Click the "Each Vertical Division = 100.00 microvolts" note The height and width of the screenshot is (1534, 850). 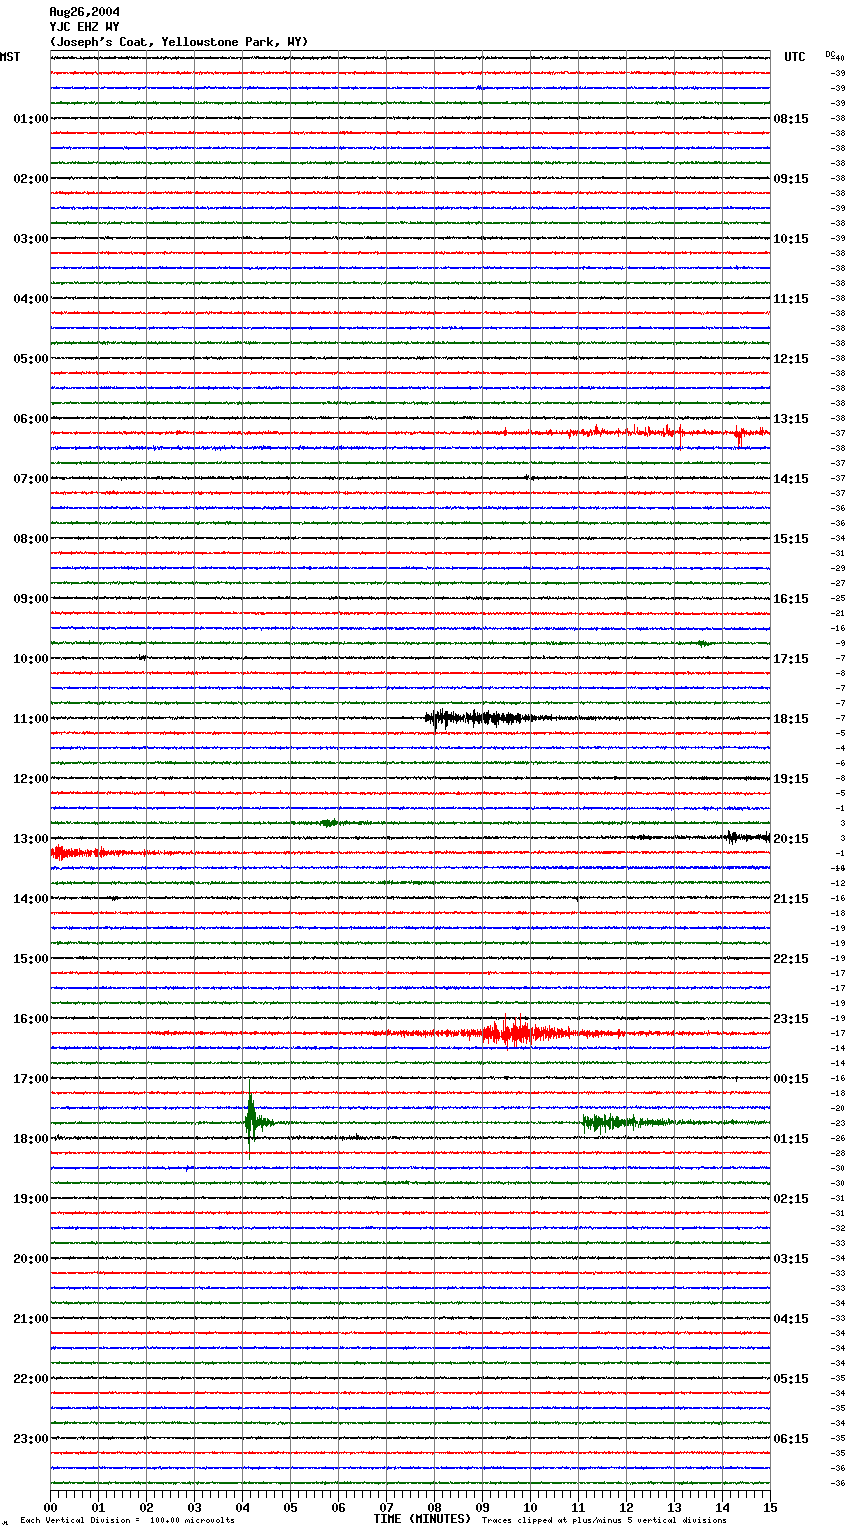(127, 1520)
